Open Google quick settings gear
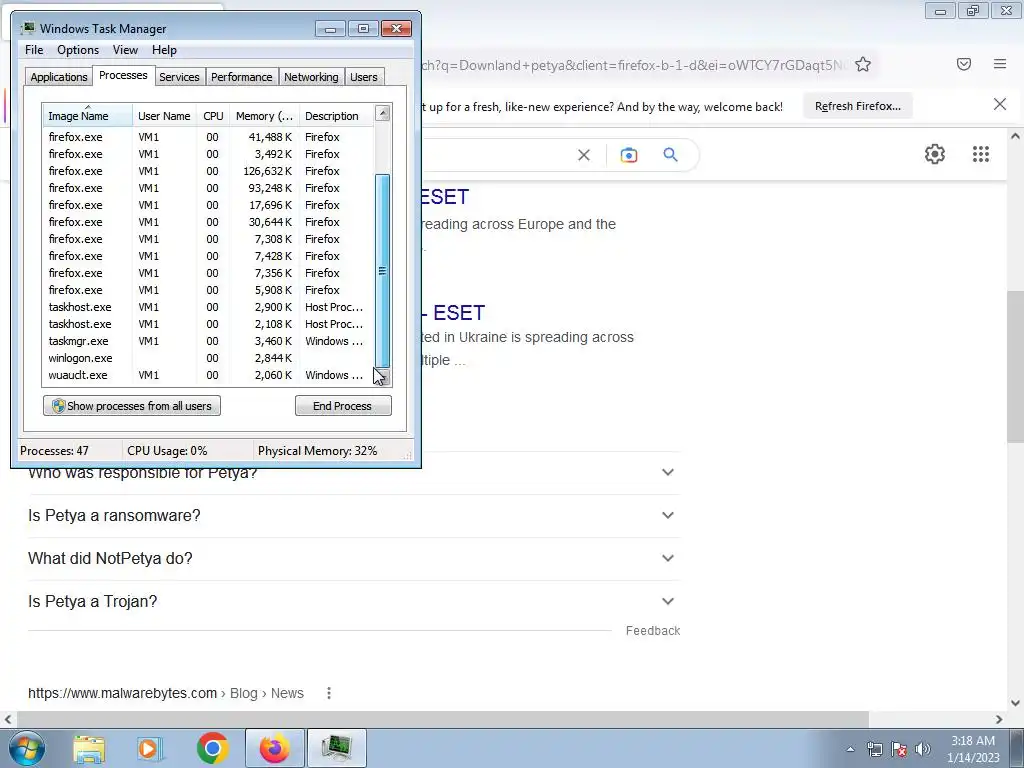Viewport: 1024px width, 768px height. [x=935, y=154]
